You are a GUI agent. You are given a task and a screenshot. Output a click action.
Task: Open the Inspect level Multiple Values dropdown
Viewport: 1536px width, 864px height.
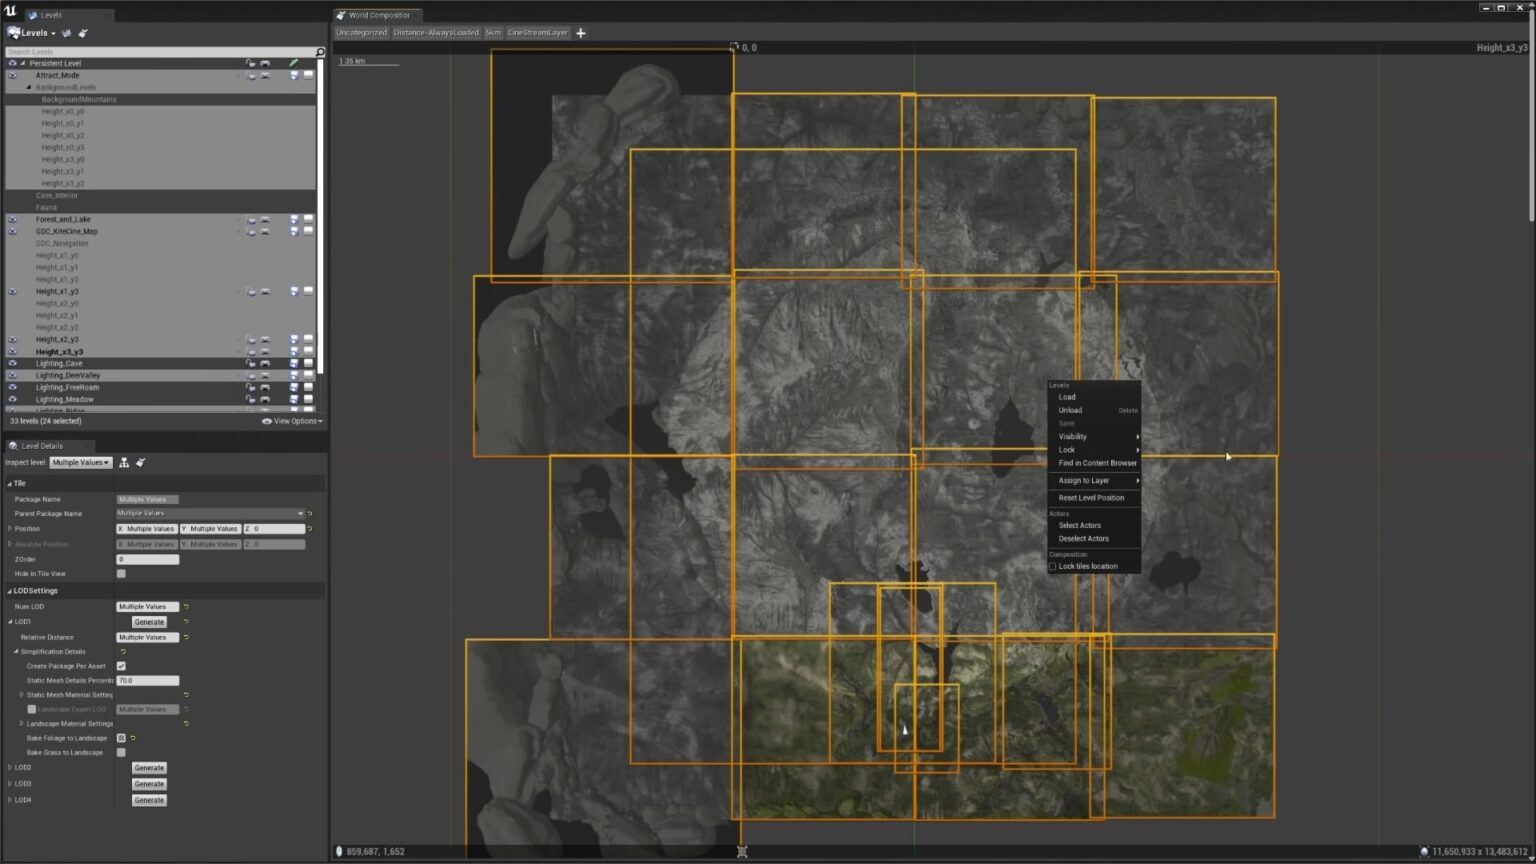(80, 462)
